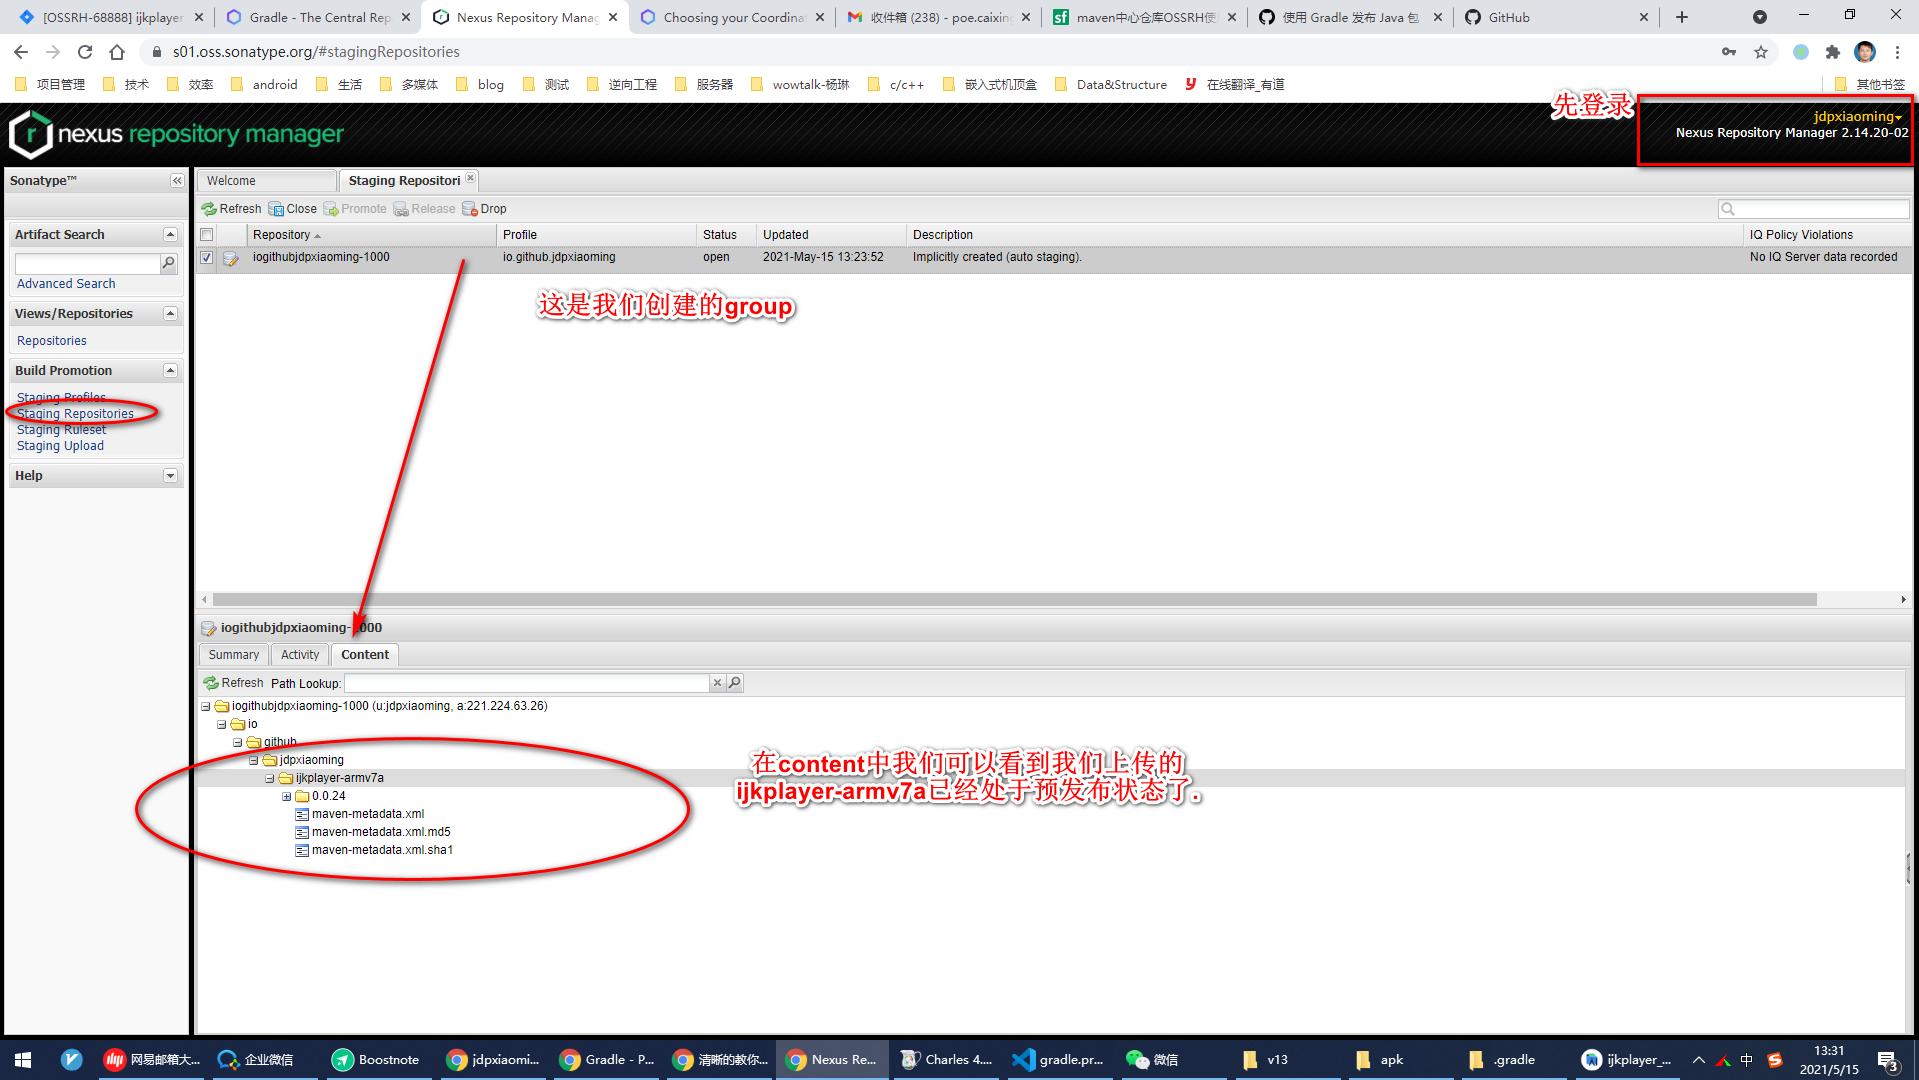Image resolution: width=1919 pixels, height=1080 pixels.
Task: Open the Staging Profiles link
Action: tap(61, 397)
